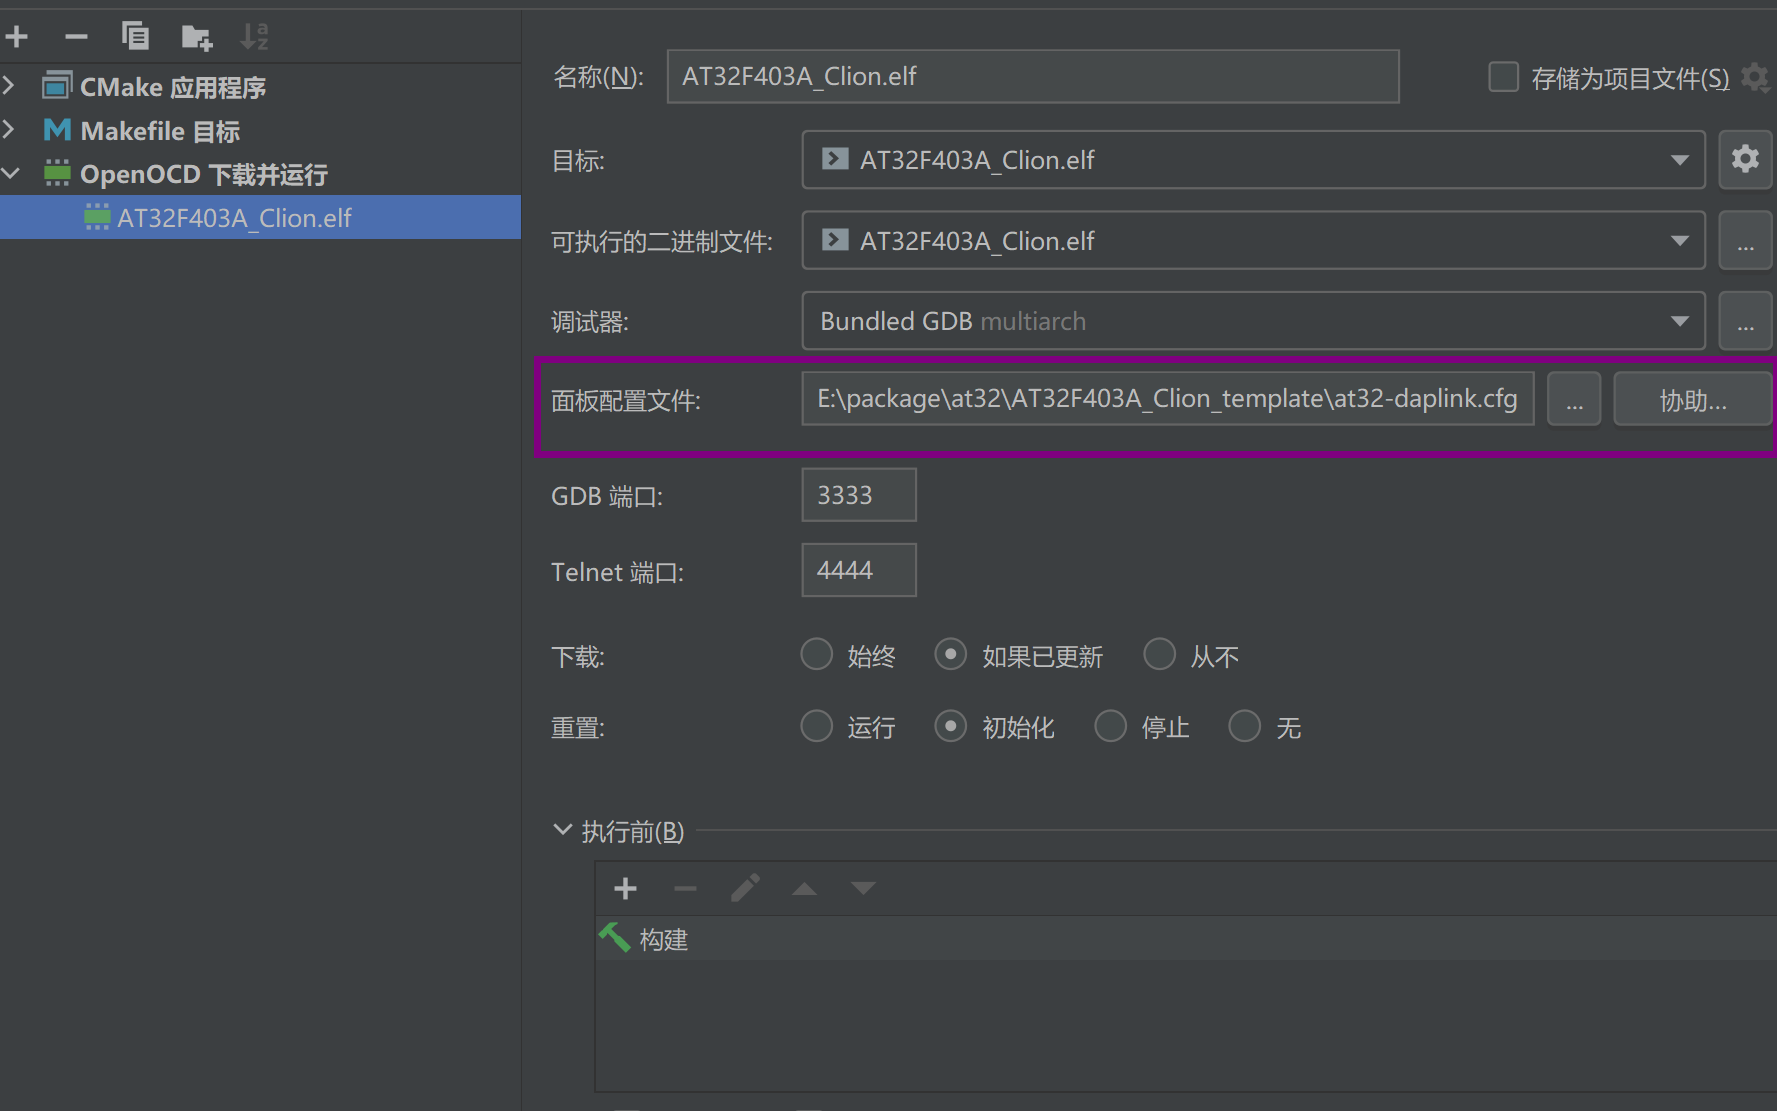The image size is (1777, 1111).
Task: Click the 协助... button
Action: pyautogui.click(x=1693, y=399)
